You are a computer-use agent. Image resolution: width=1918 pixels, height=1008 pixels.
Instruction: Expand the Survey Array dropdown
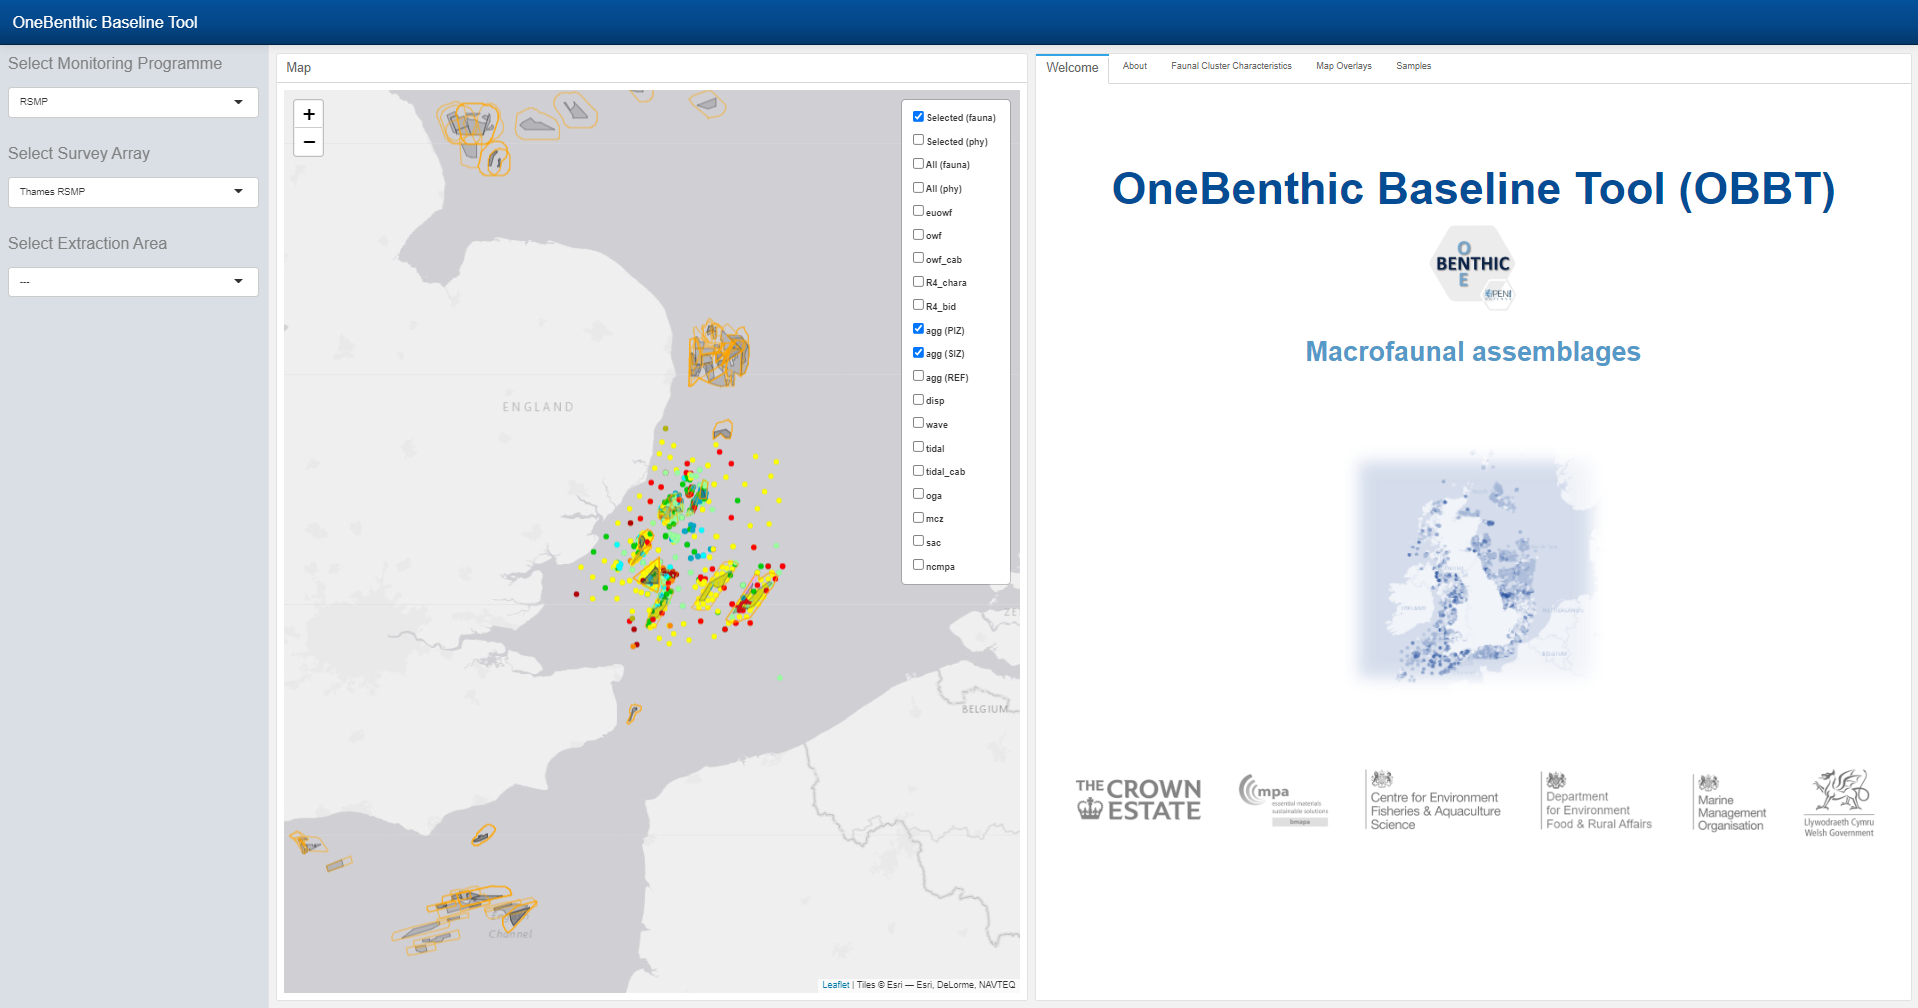point(133,192)
